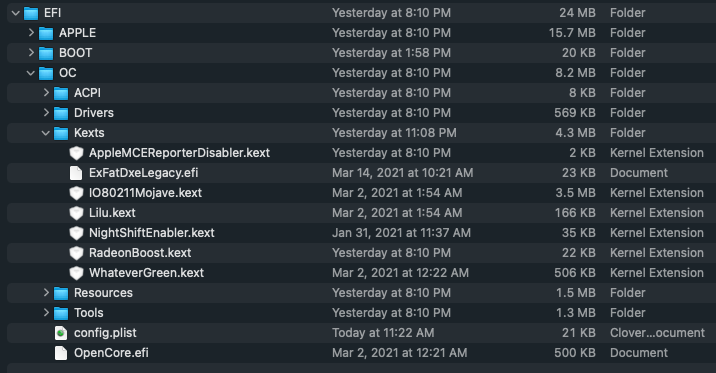Click the ExFatDxeLegacy.efi file icon
Screen dimensions: 716x373
click(x=76, y=173)
